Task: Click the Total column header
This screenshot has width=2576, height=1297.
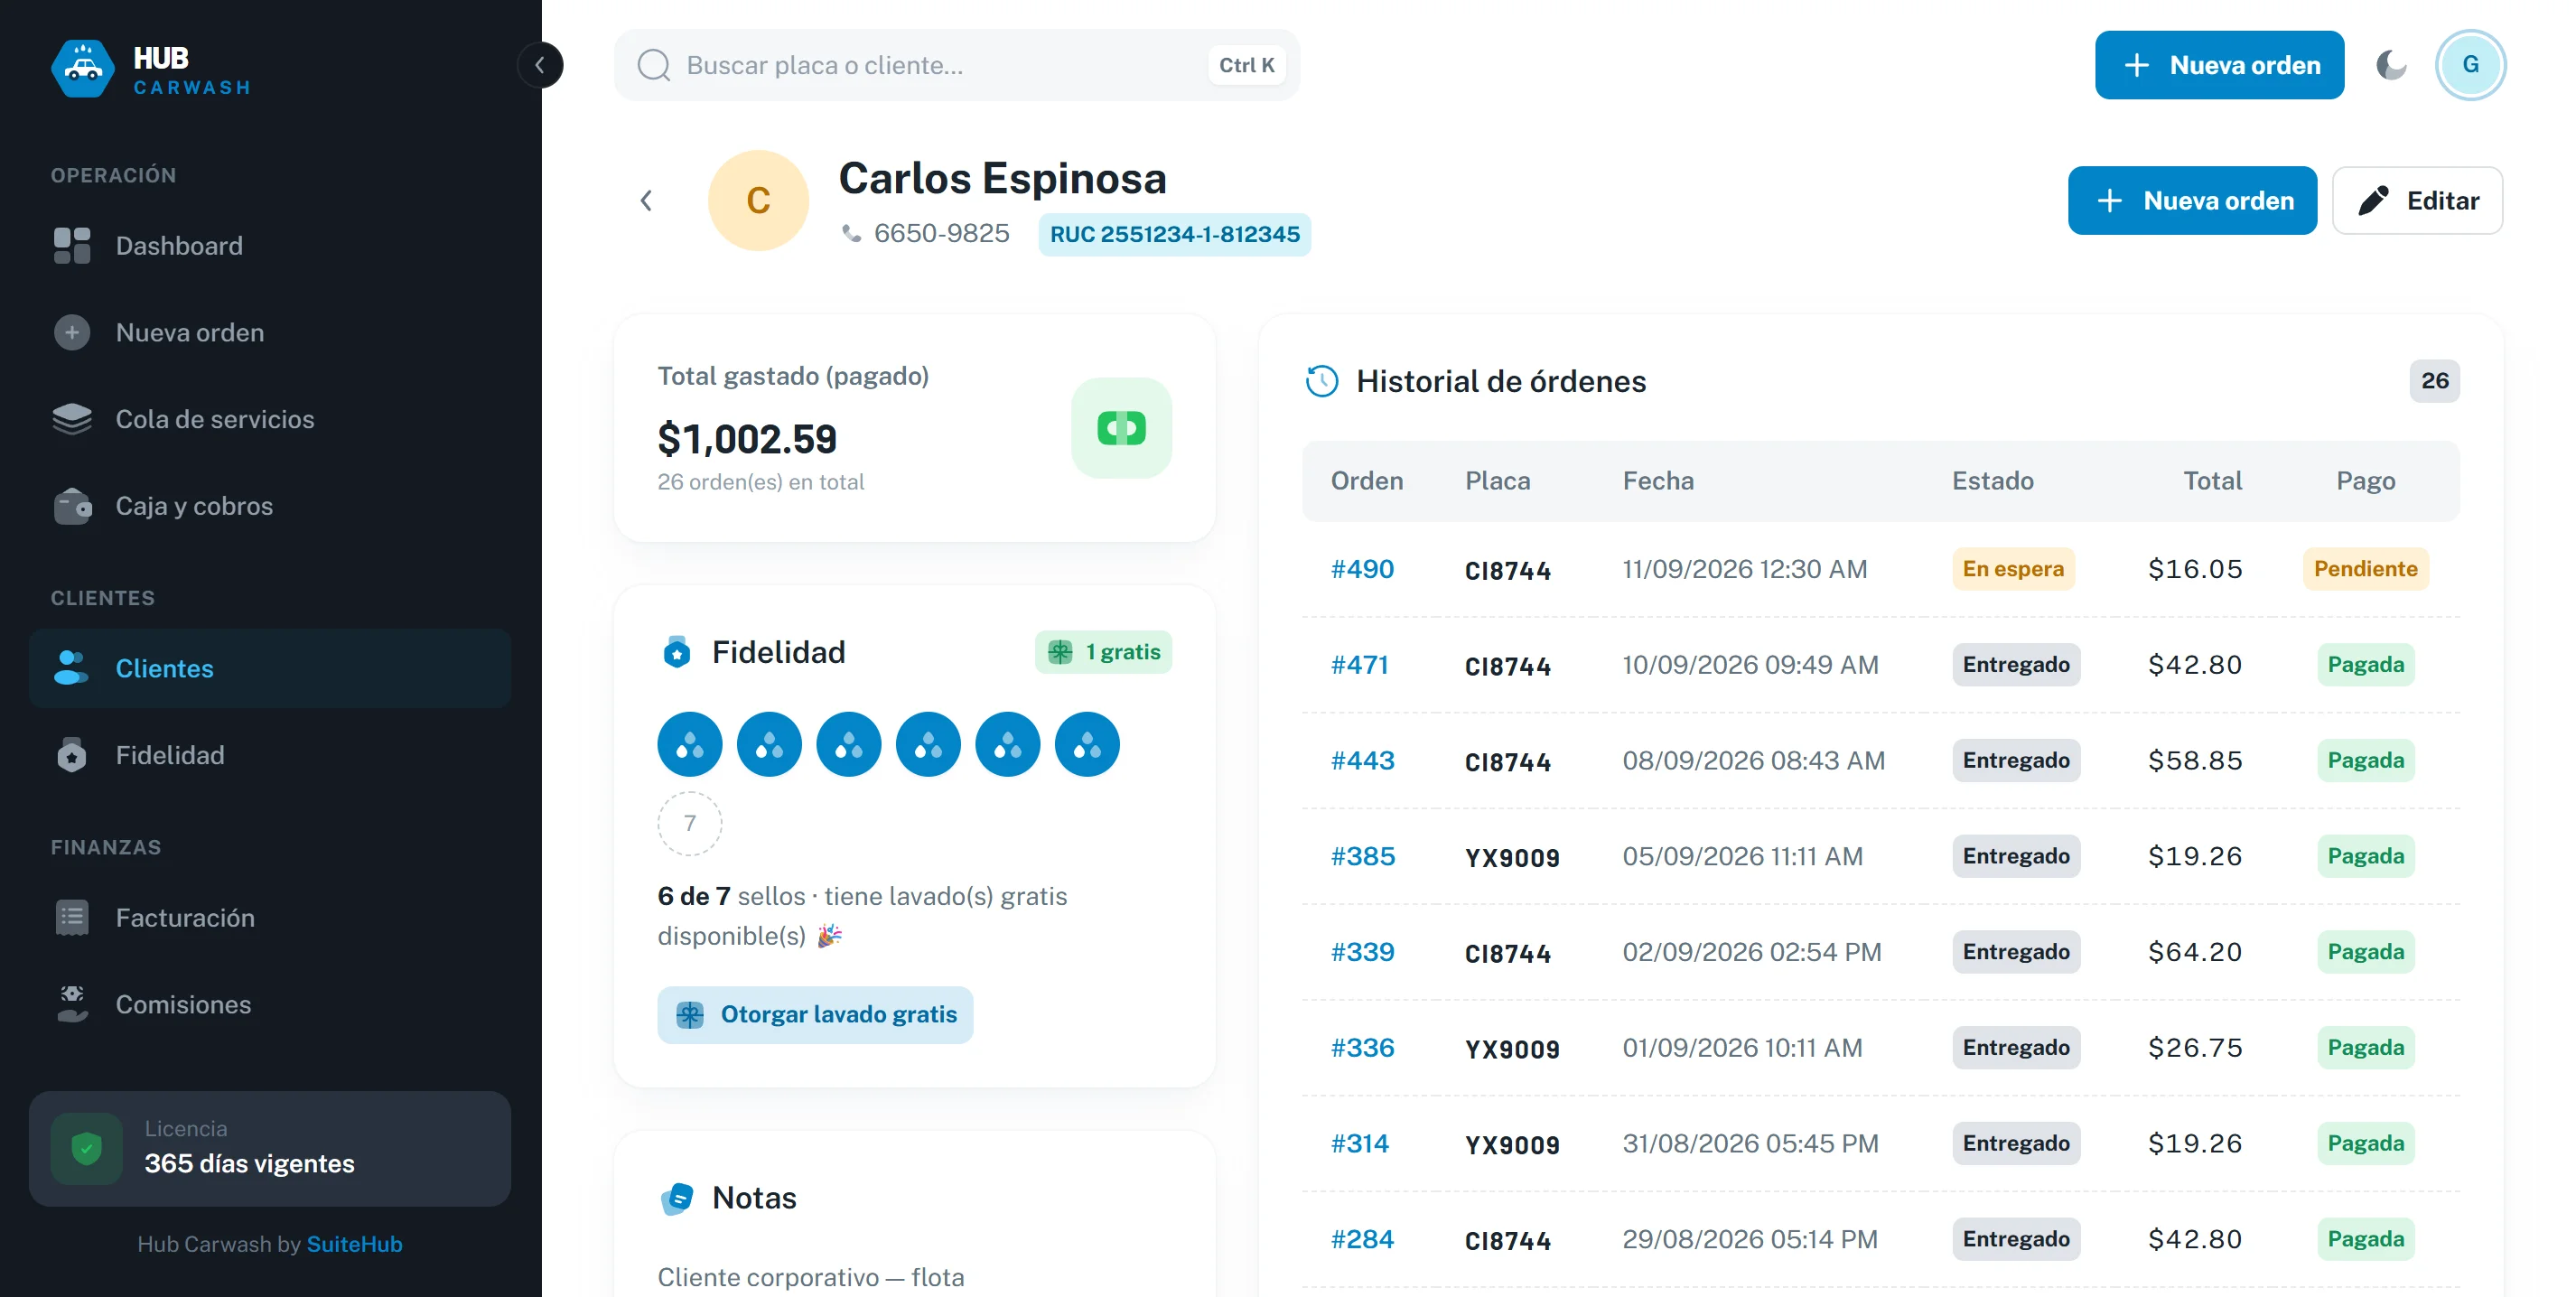Action: [2212, 481]
